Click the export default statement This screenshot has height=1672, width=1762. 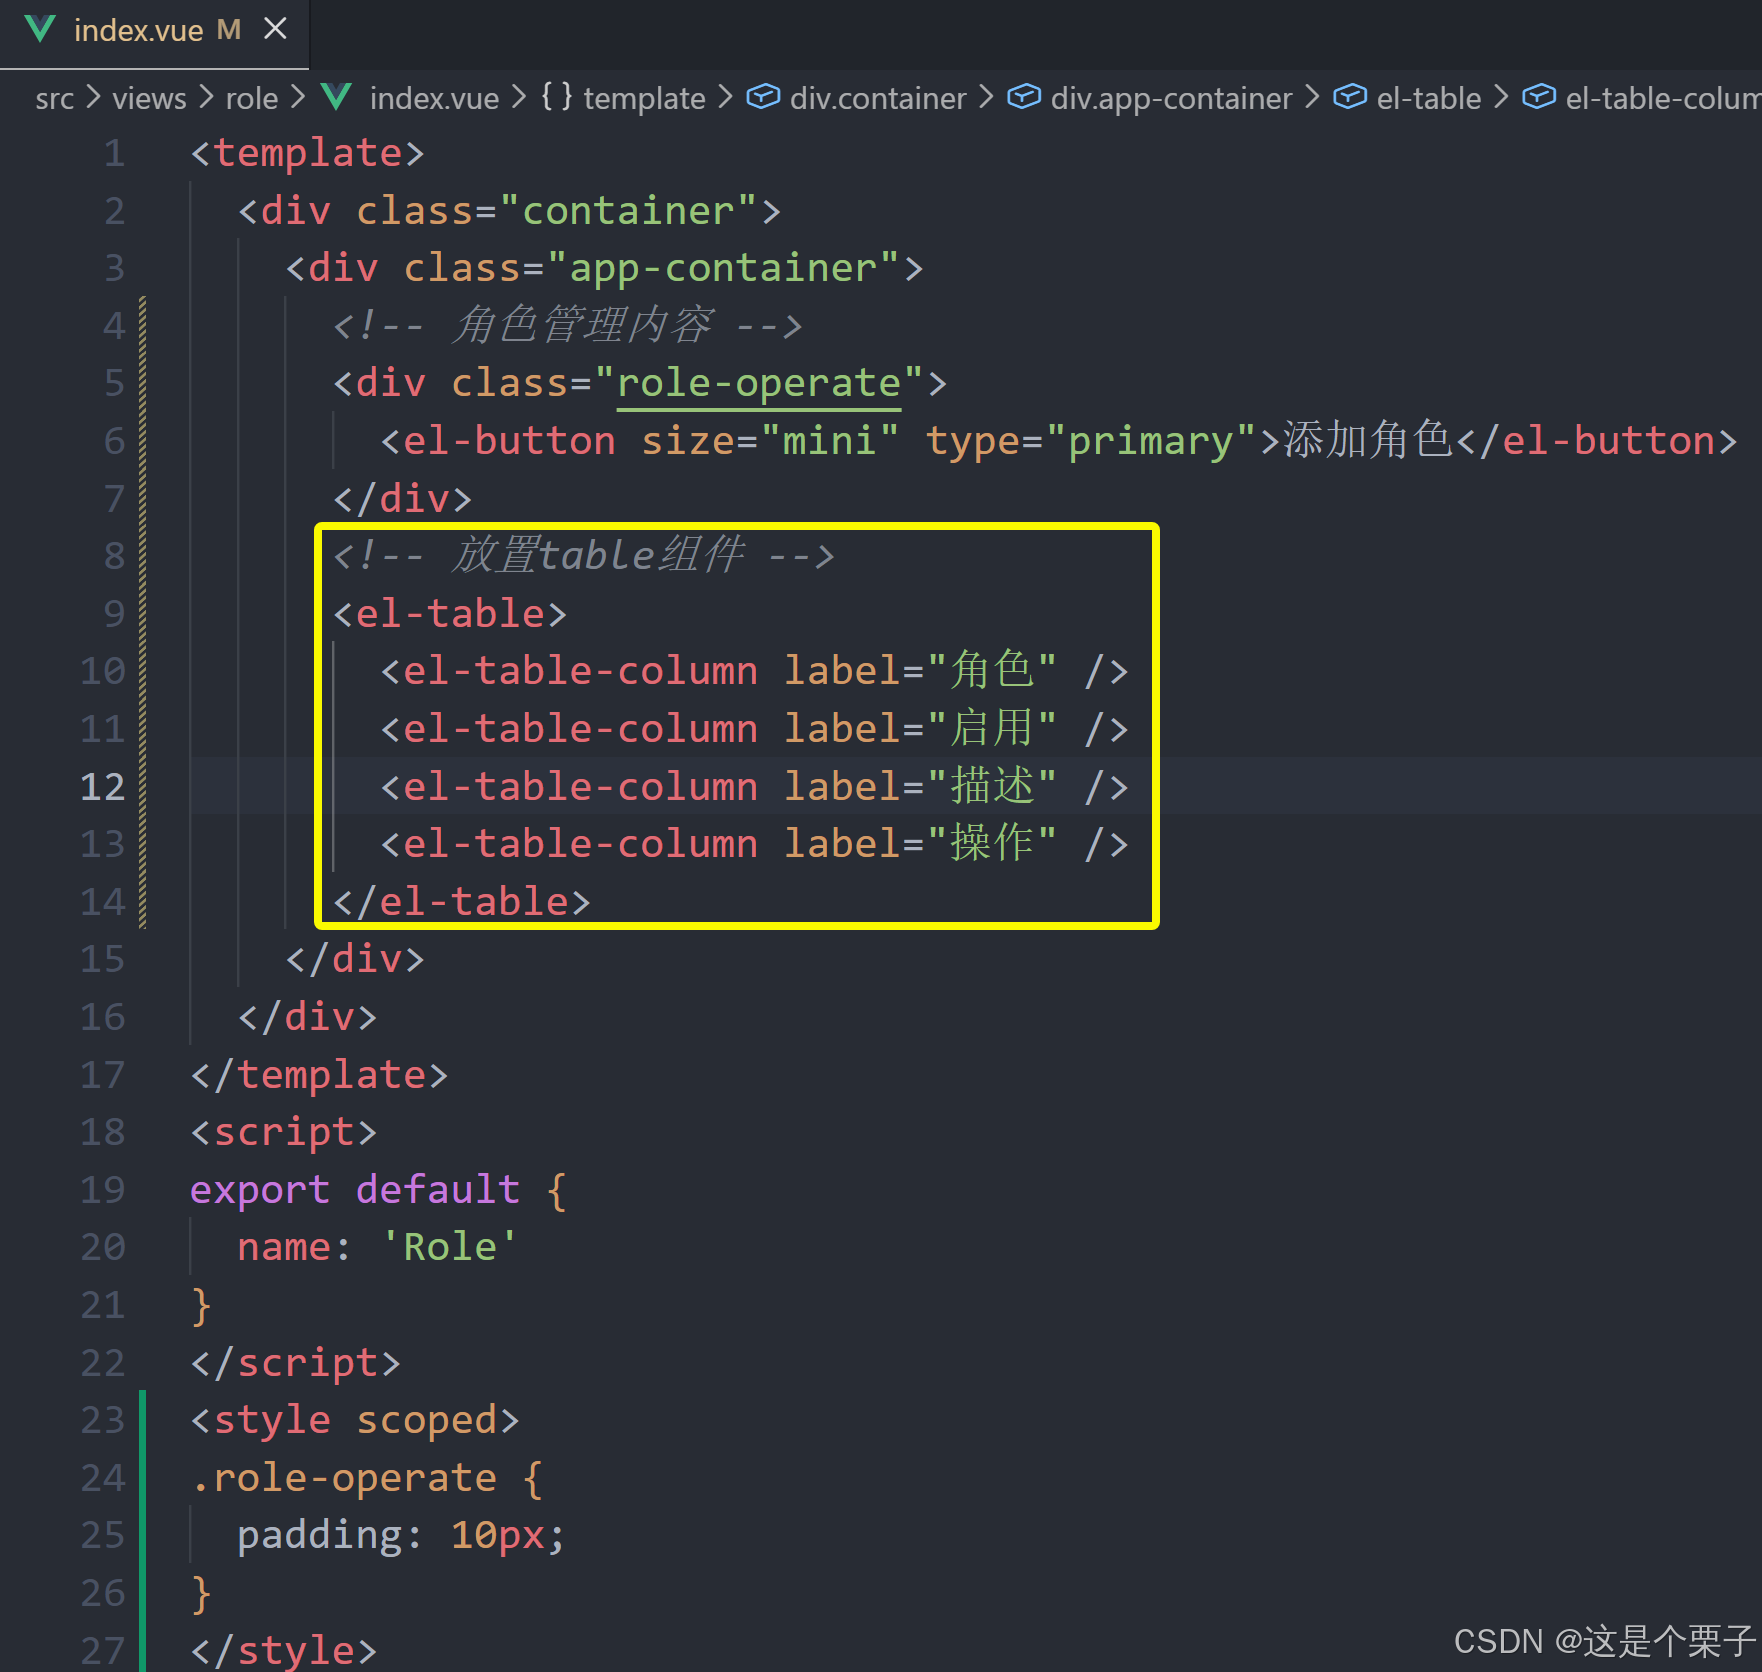tap(379, 1190)
